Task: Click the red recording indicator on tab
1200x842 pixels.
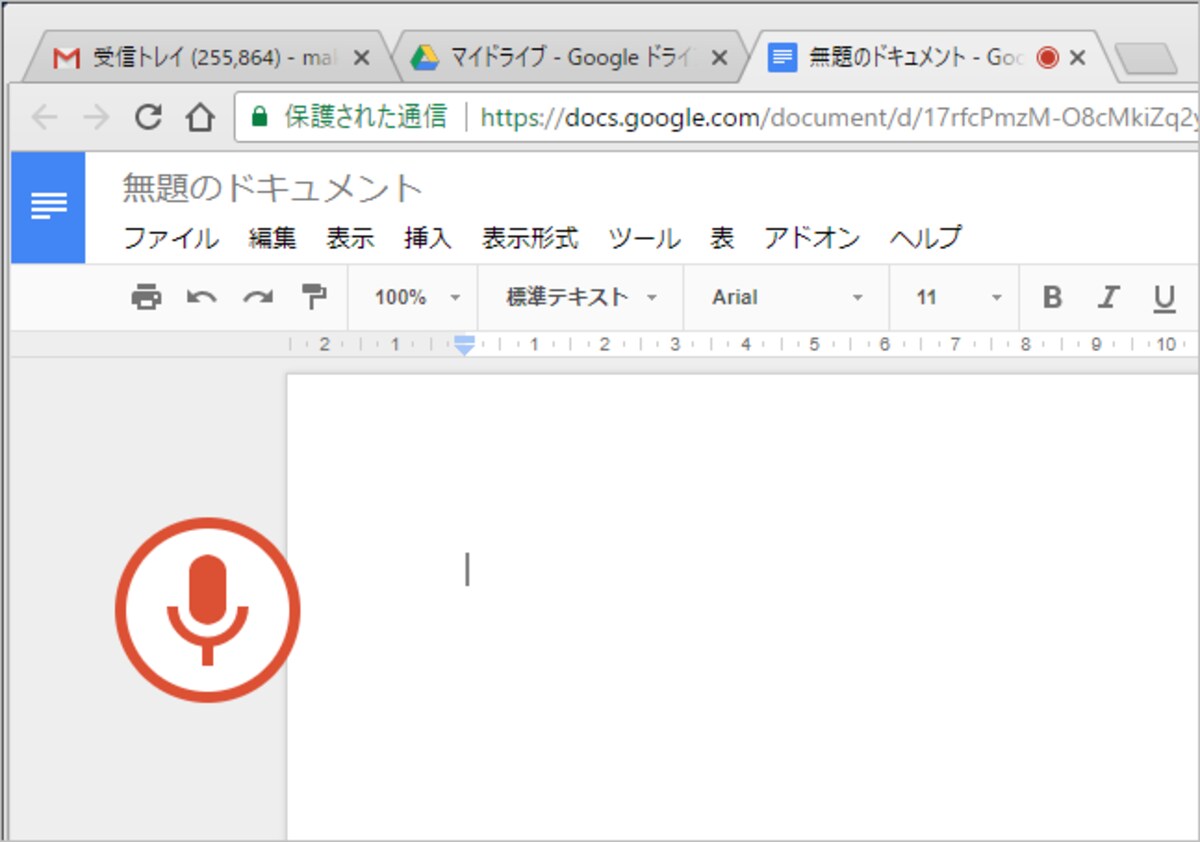Action: pos(1047,58)
